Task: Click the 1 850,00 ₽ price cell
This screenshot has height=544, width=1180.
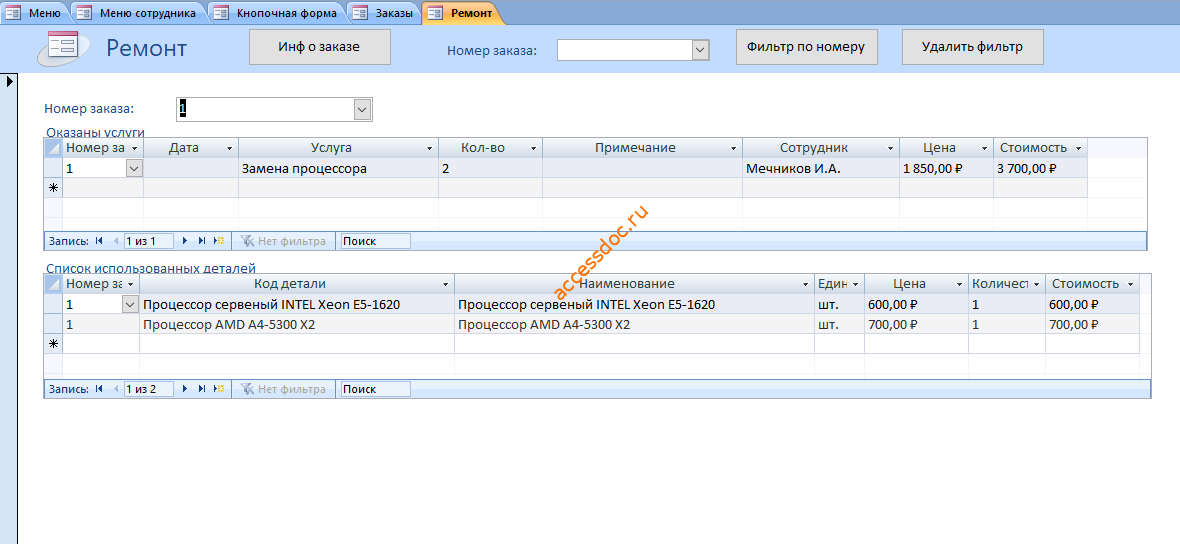Action: point(947,169)
